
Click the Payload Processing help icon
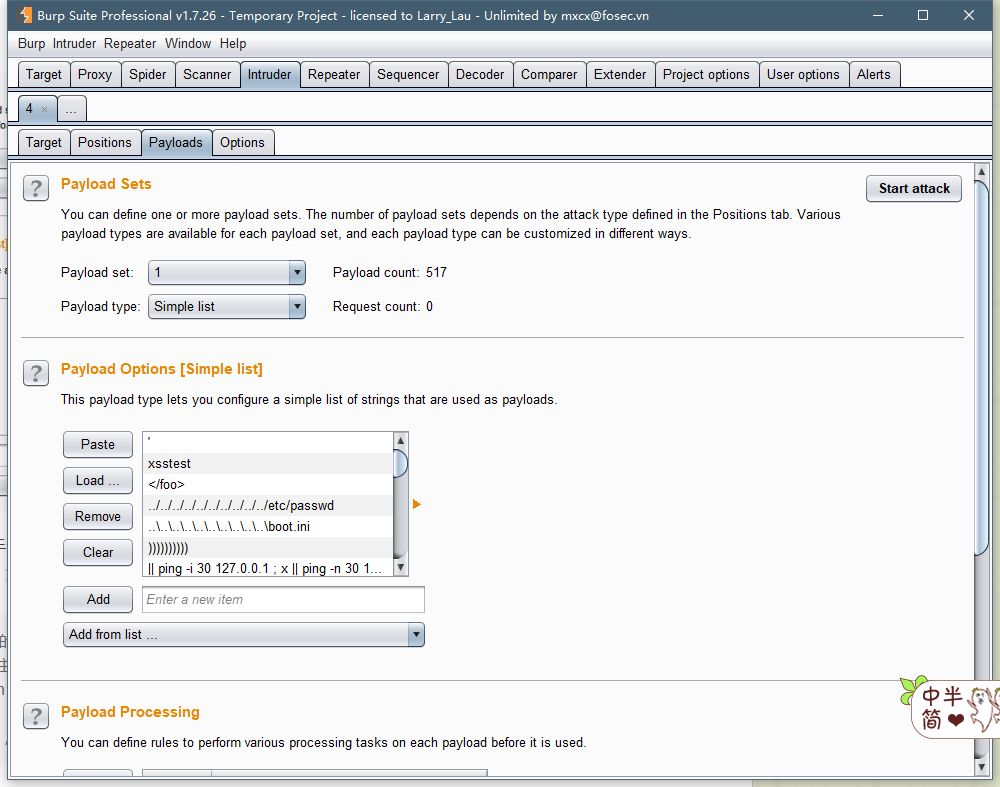tap(35, 716)
